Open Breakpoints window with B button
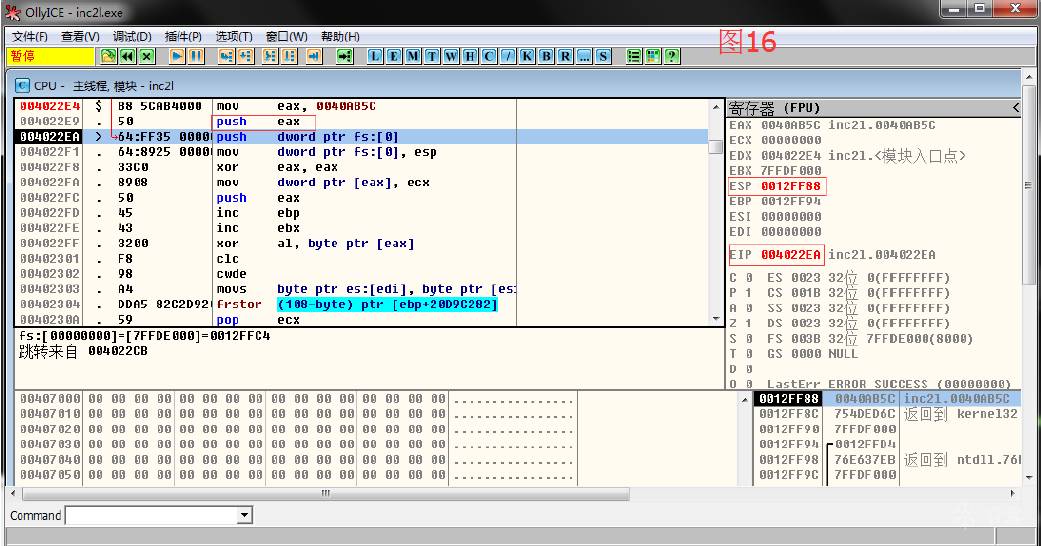Image resolution: width=1041 pixels, height=546 pixels. 546,56
